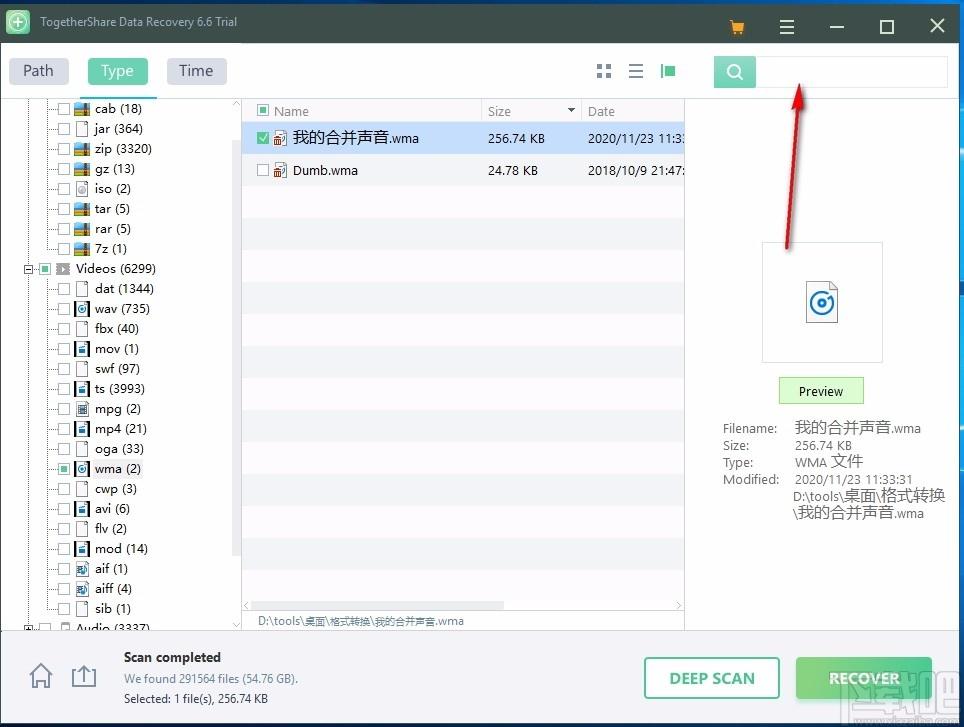Image resolution: width=964 pixels, height=727 pixels.
Task: Switch to list details view
Action: [636, 71]
